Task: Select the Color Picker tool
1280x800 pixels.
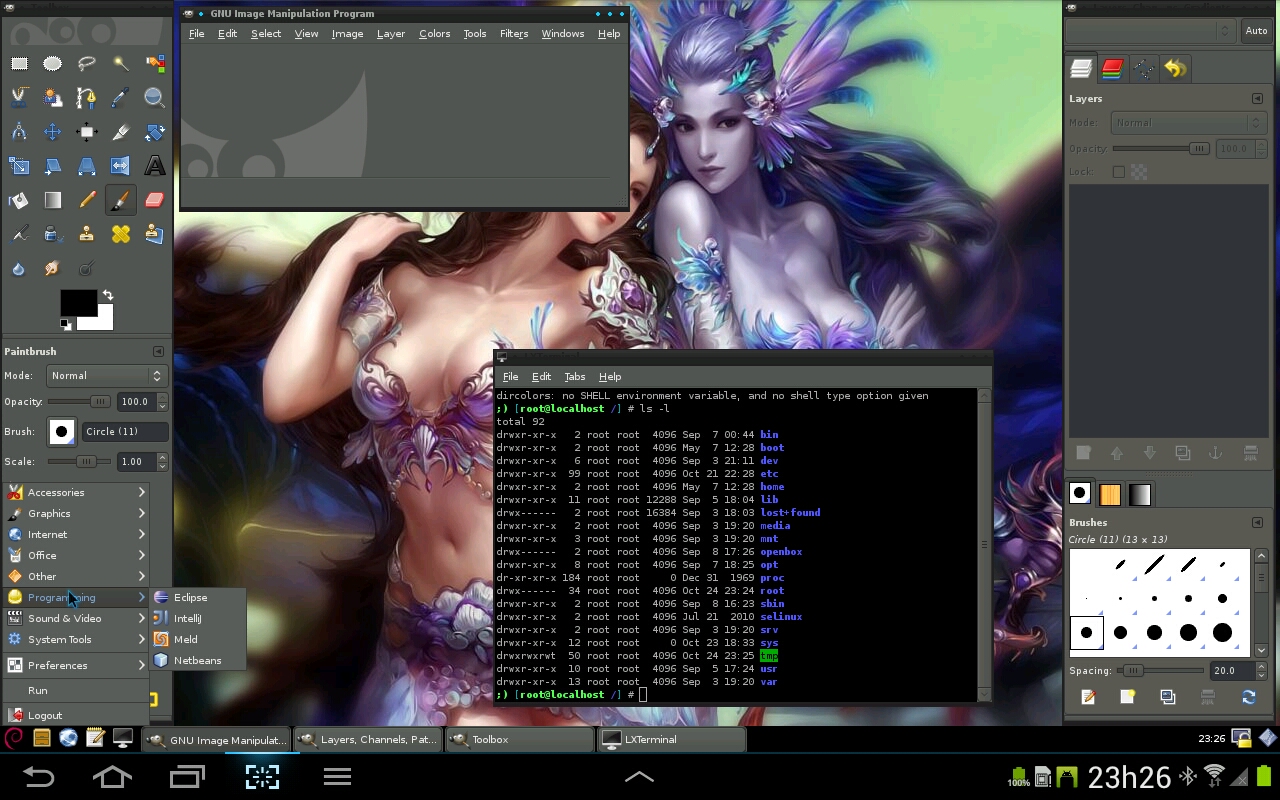Action: (120, 97)
